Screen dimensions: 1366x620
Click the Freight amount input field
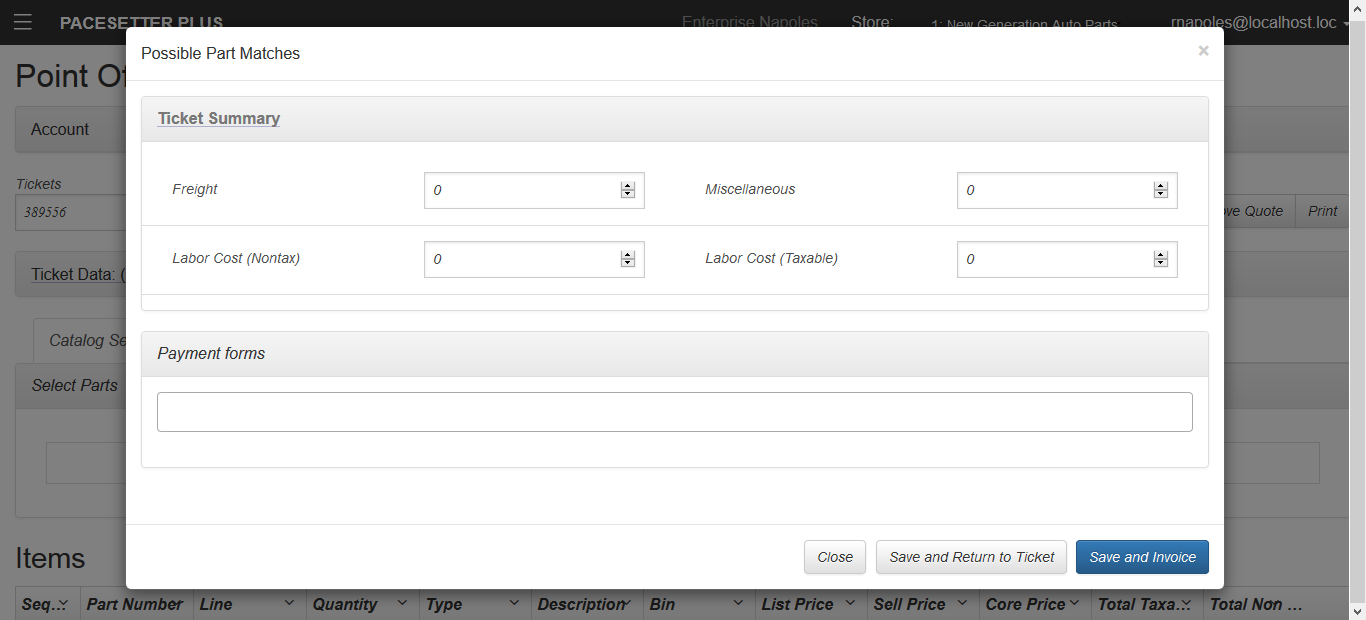click(520, 190)
